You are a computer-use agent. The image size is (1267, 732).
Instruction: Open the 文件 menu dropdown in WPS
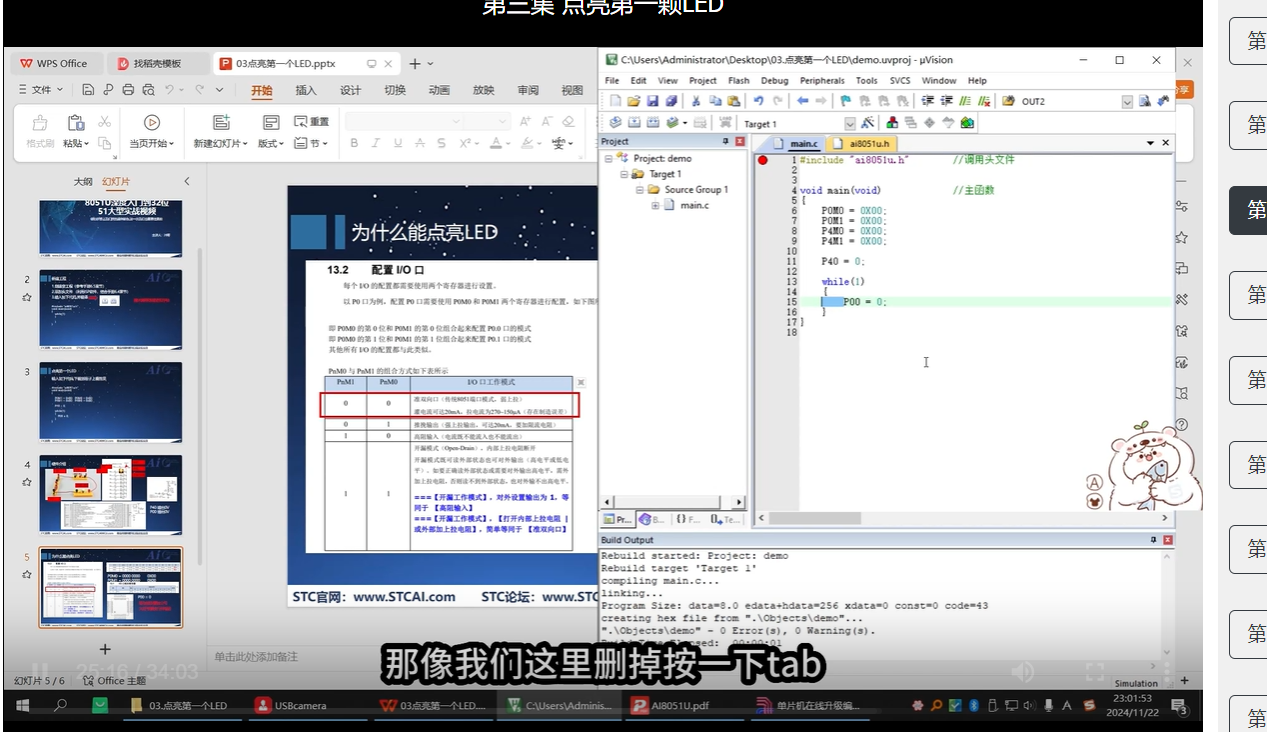pos(40,90)
